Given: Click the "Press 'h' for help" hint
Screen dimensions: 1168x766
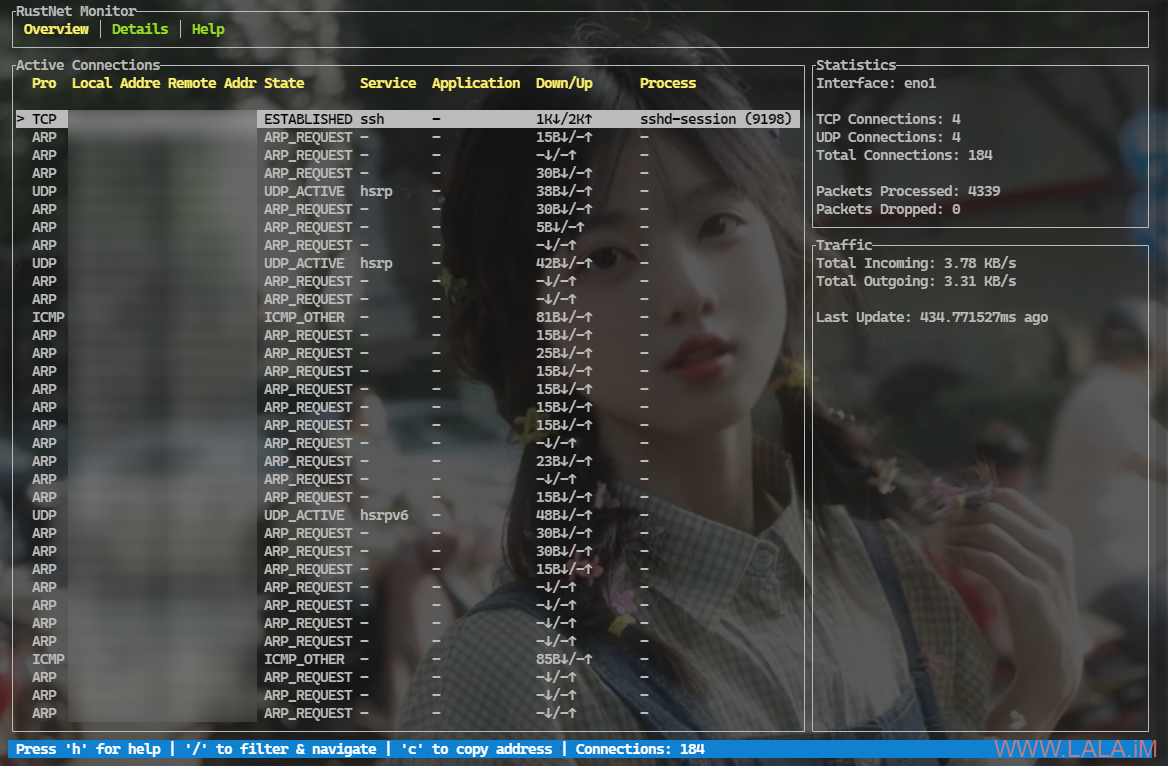Looking at the screenshot, I should click(88, 749).
